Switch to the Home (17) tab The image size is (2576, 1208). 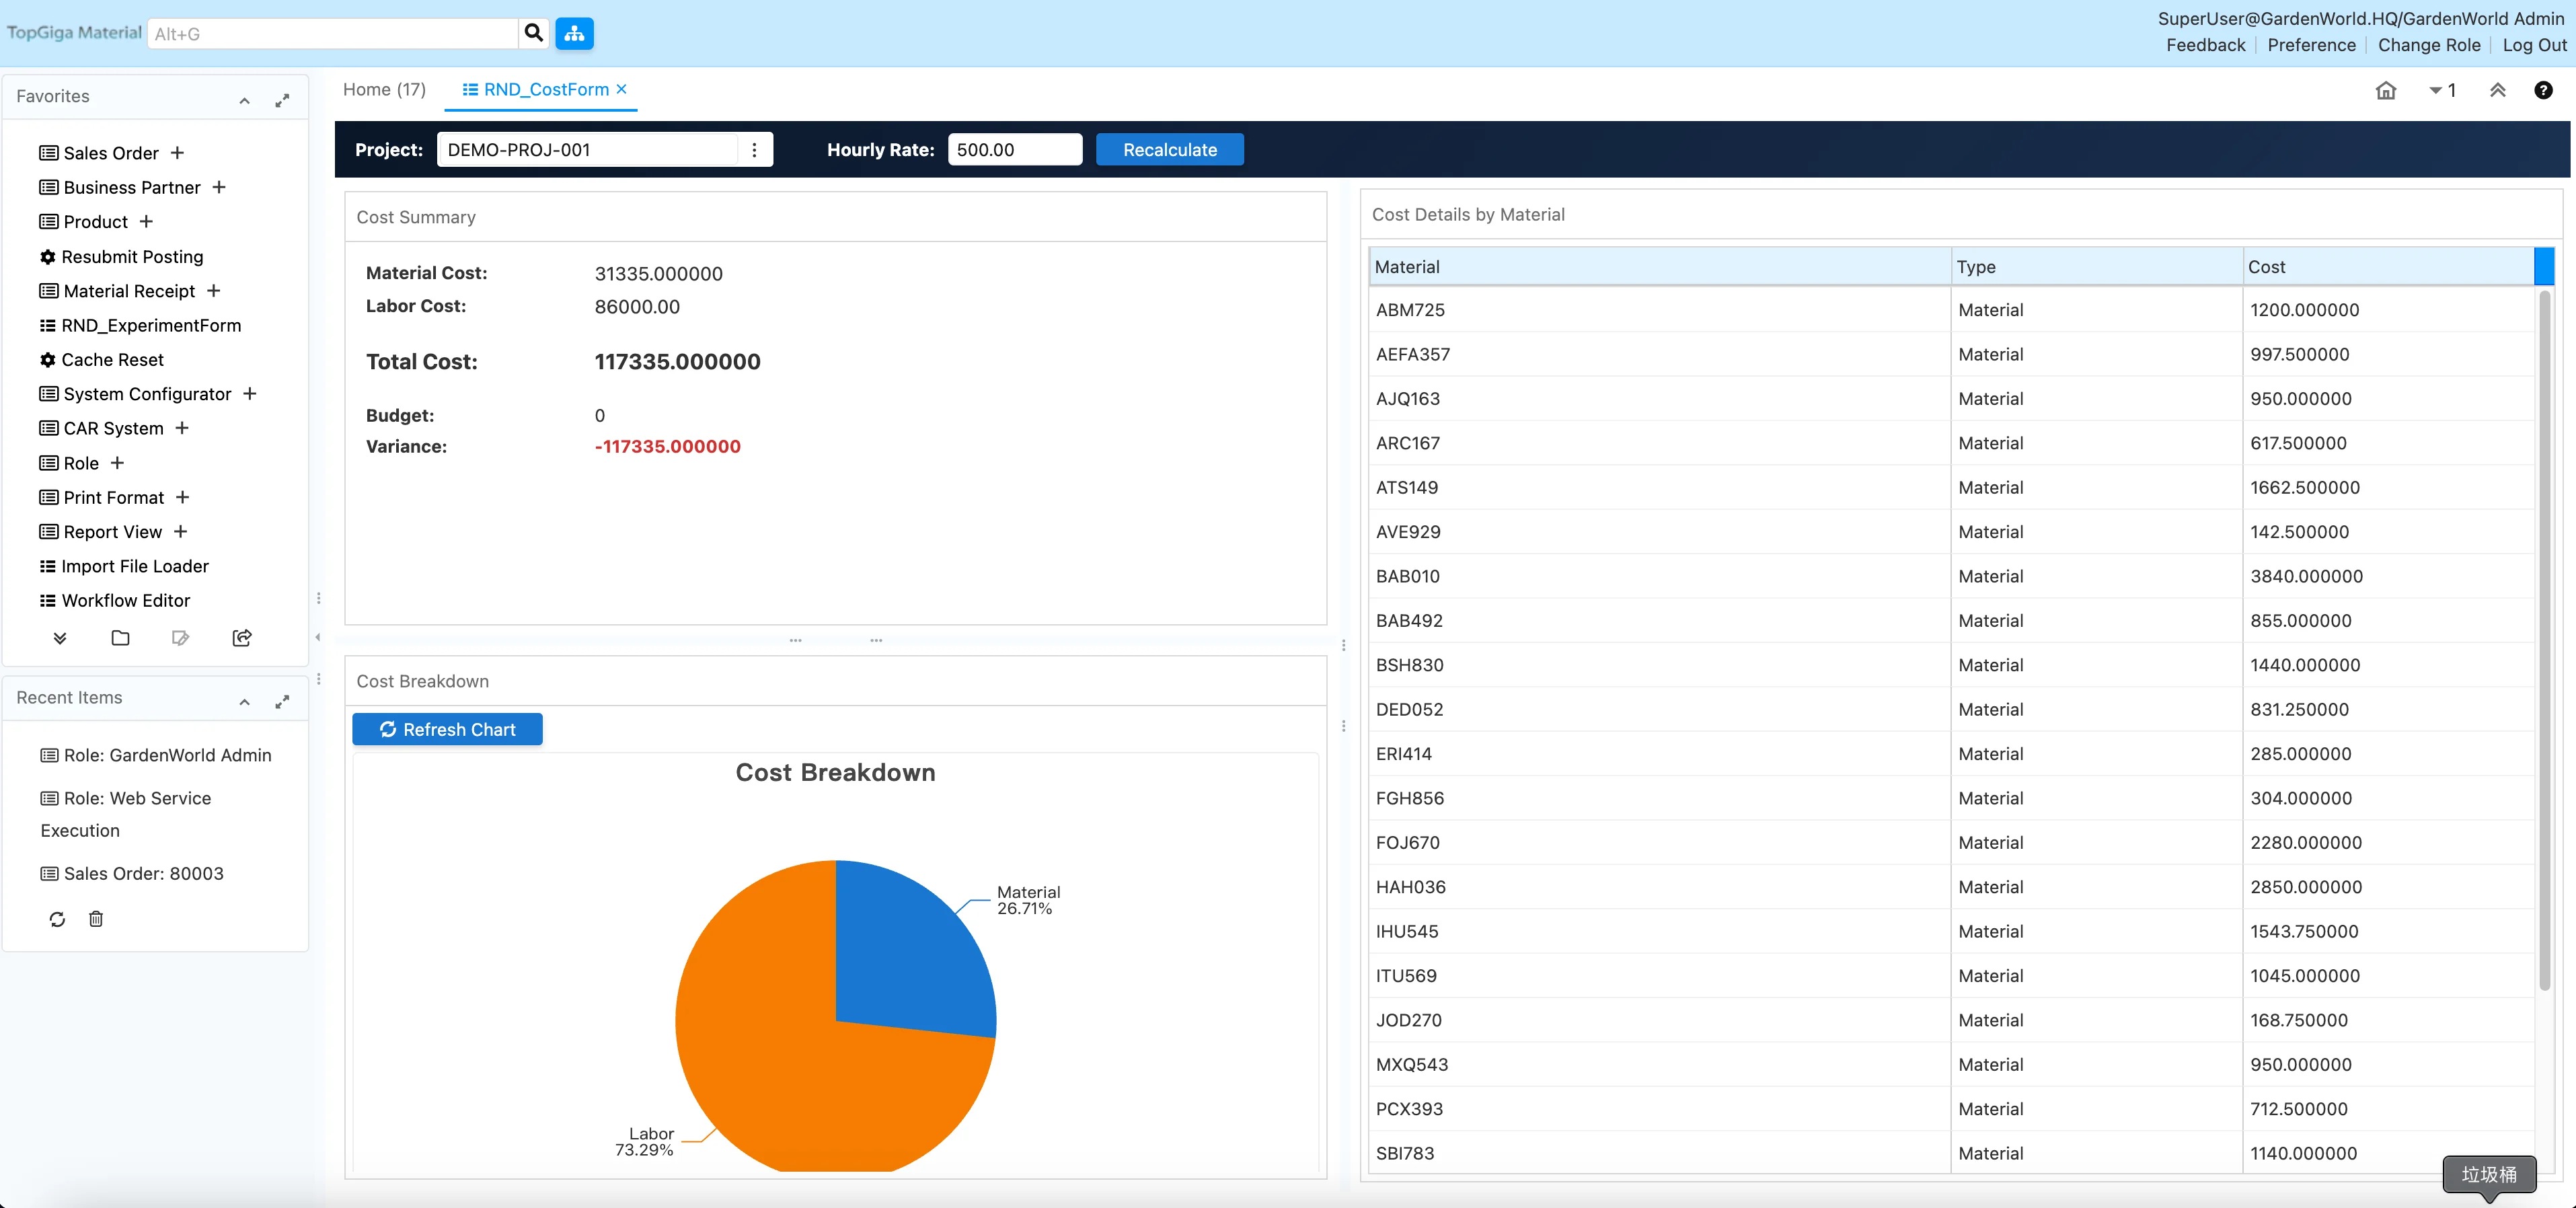[384, 90]
